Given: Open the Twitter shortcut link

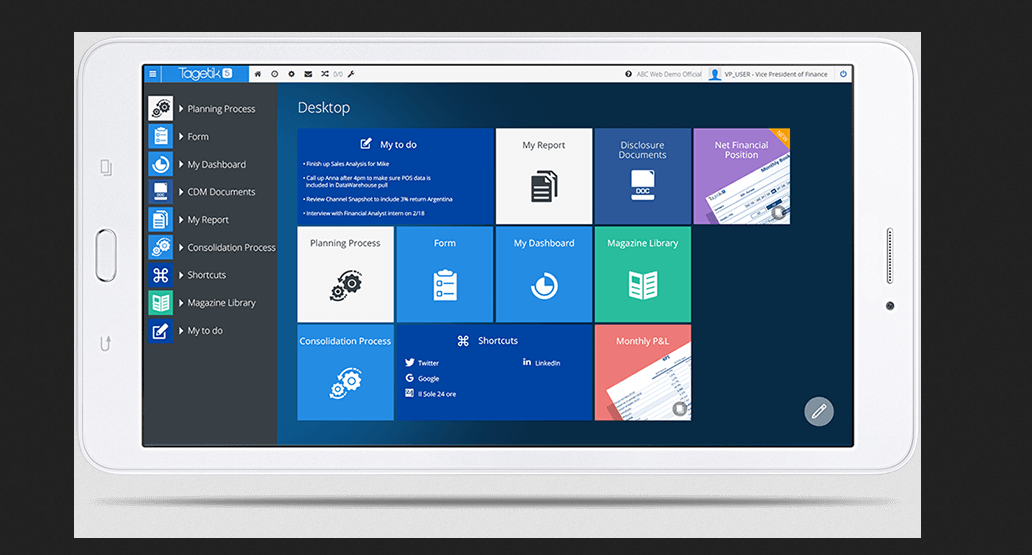Looking at the screenshot, I should pos(428,363).
